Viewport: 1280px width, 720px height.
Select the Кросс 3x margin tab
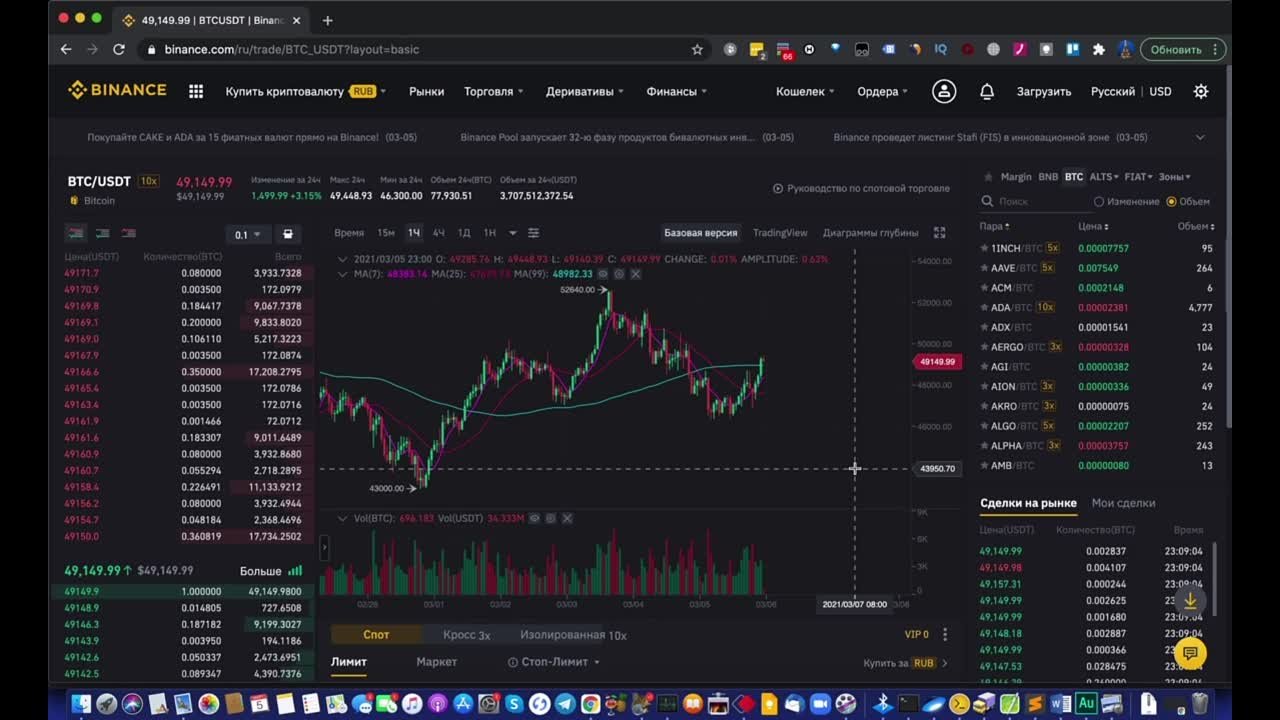(467, 634)
